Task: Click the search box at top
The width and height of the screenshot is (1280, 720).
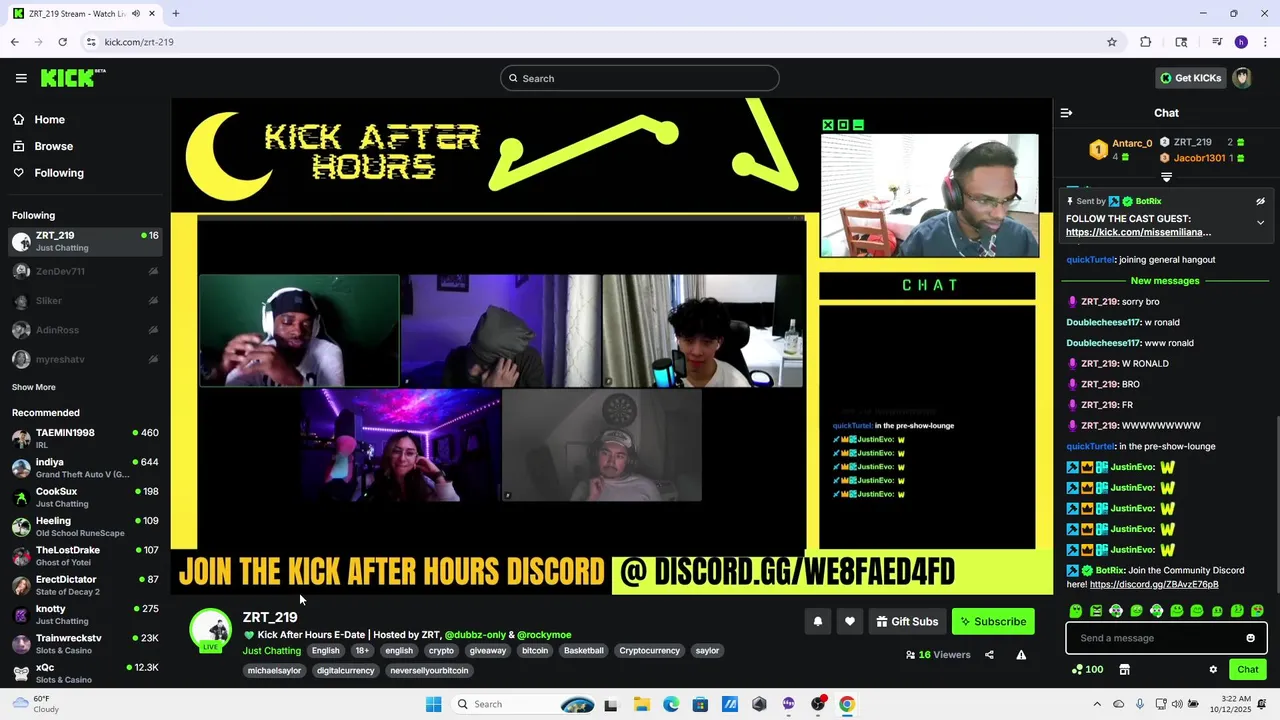Action: [x=640, y=78]
